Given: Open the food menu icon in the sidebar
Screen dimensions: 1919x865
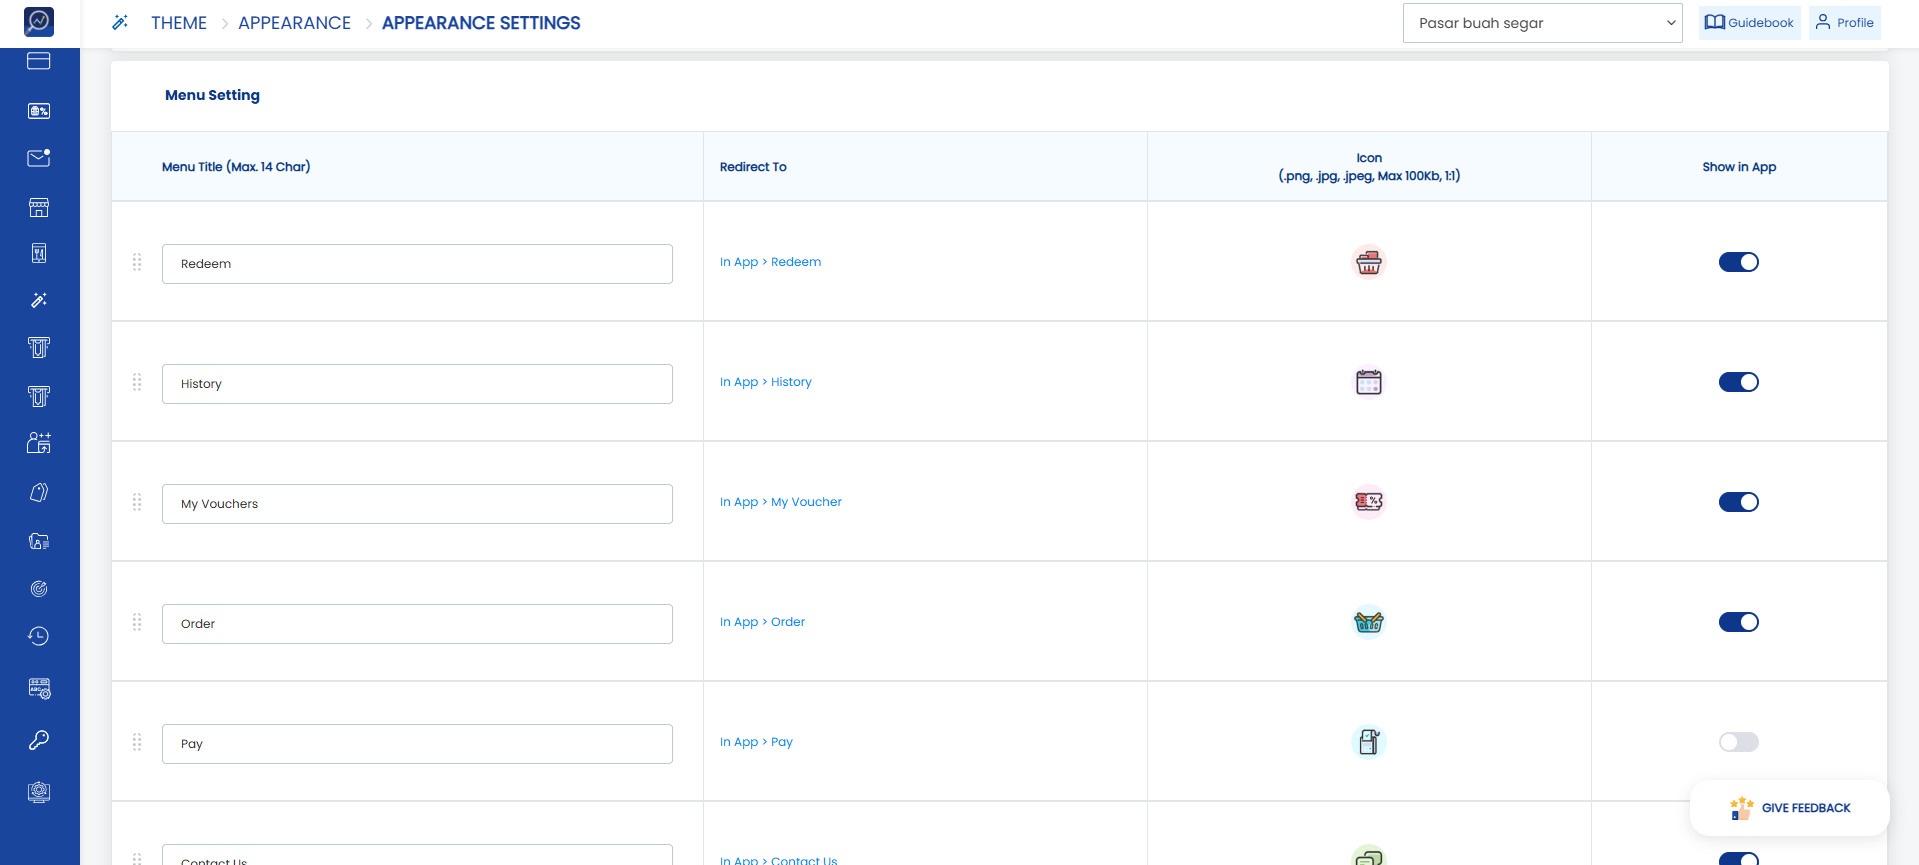Looking at the screenshot, I should (39, 253).
